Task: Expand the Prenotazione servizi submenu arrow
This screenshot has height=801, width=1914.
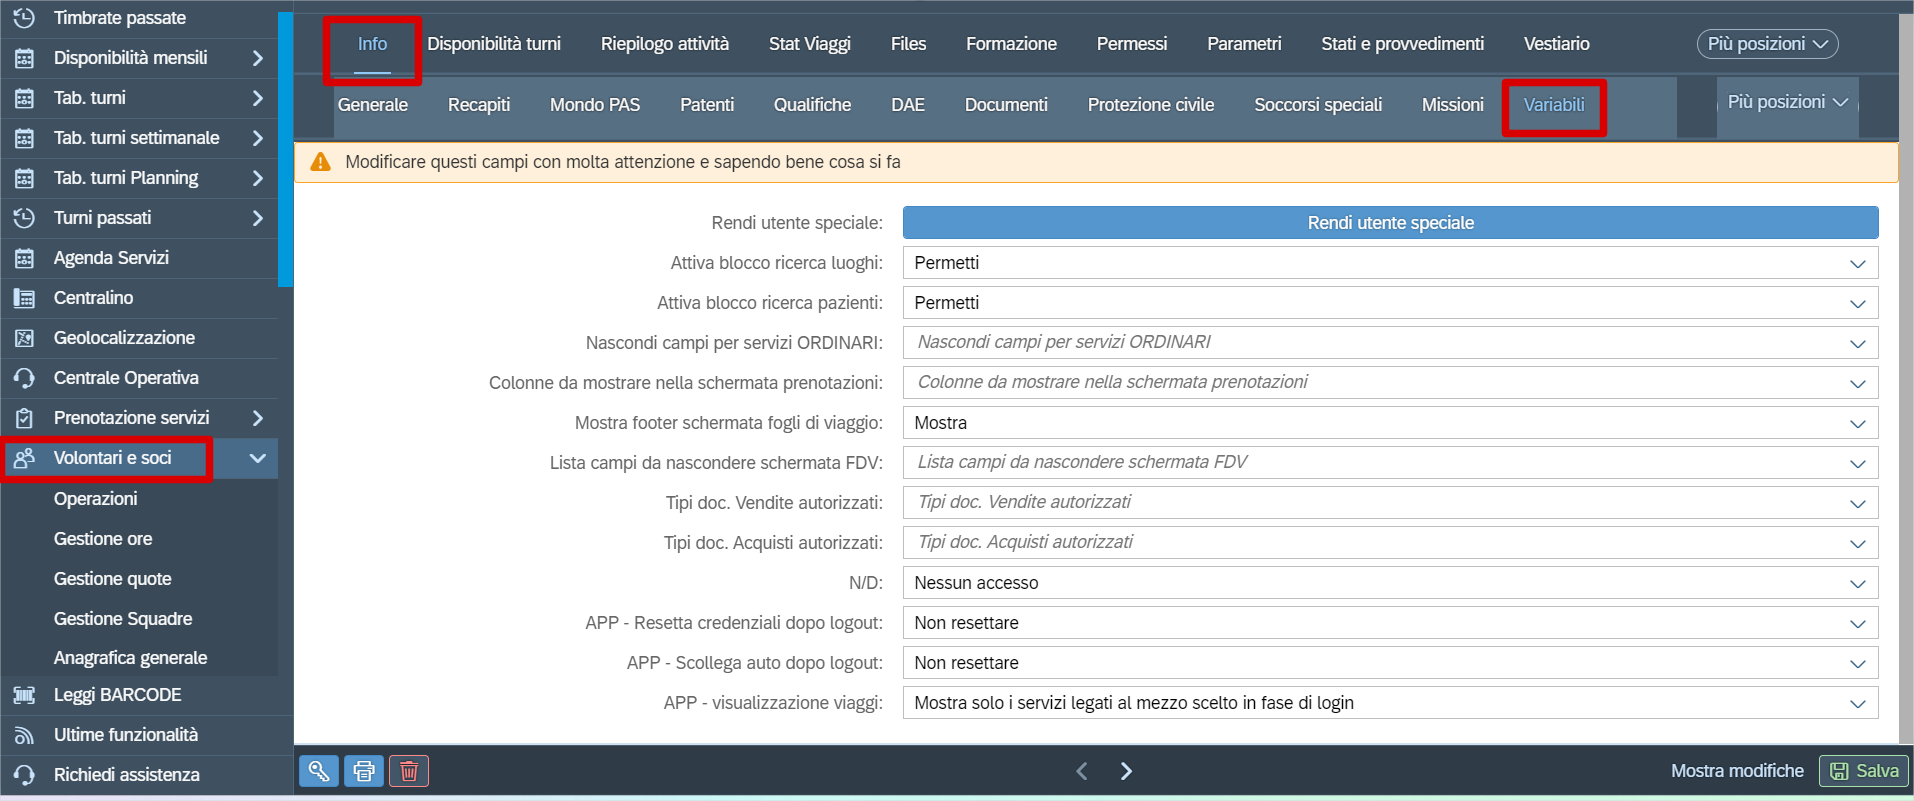Action: coord(257,418)
